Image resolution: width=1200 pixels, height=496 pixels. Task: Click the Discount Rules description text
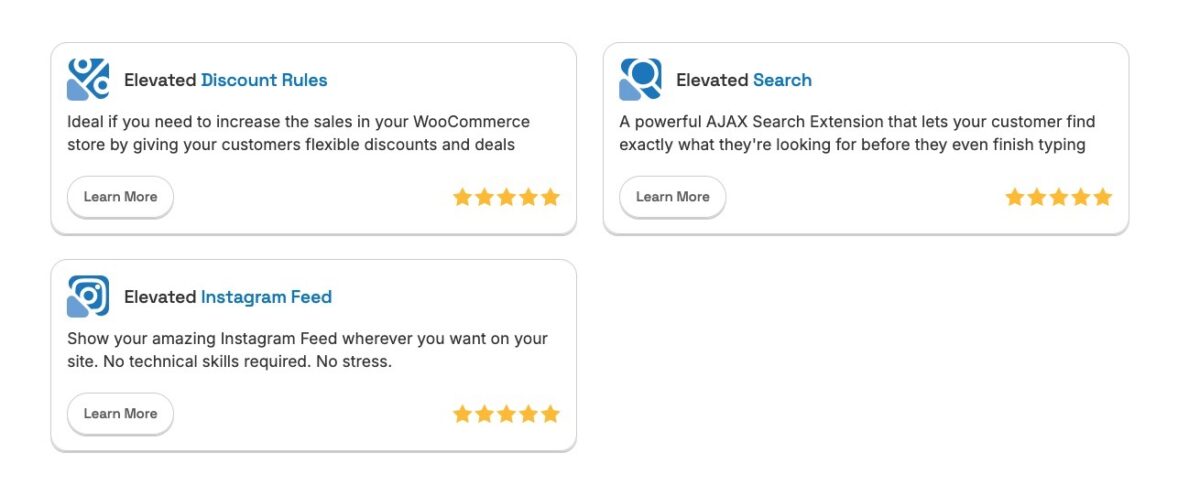[x=298, y=133]
